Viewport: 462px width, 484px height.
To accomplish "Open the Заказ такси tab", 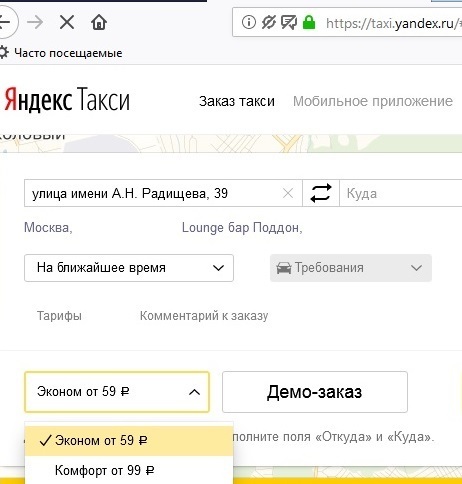I will pyautogui.click(x=237, y=101).
